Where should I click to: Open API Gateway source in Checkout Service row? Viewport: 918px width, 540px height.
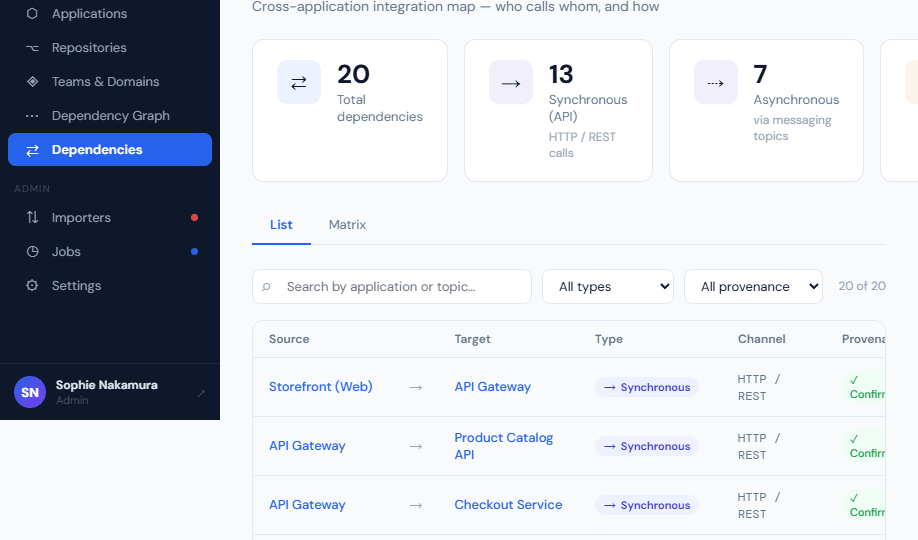[x=307, y=504]
